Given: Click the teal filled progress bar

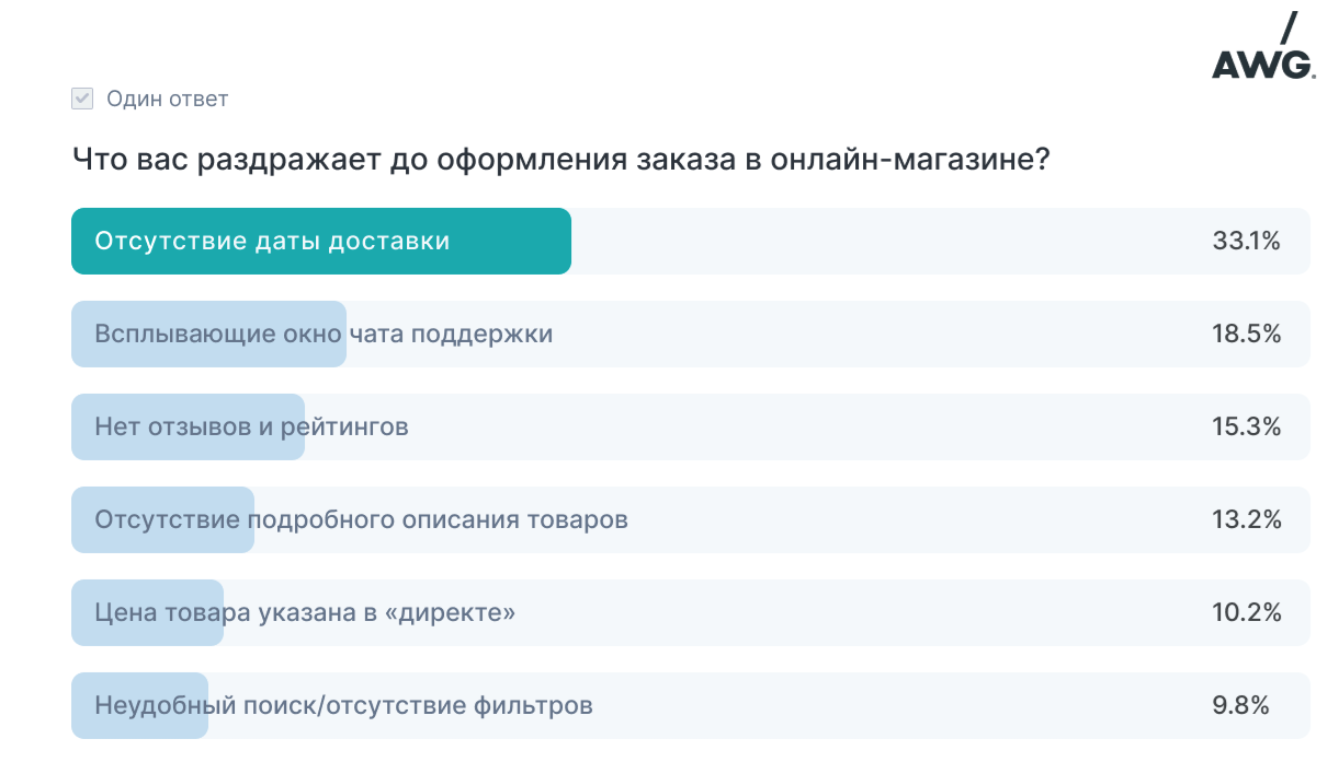Looking at the screenshot, I should [321, 241].
